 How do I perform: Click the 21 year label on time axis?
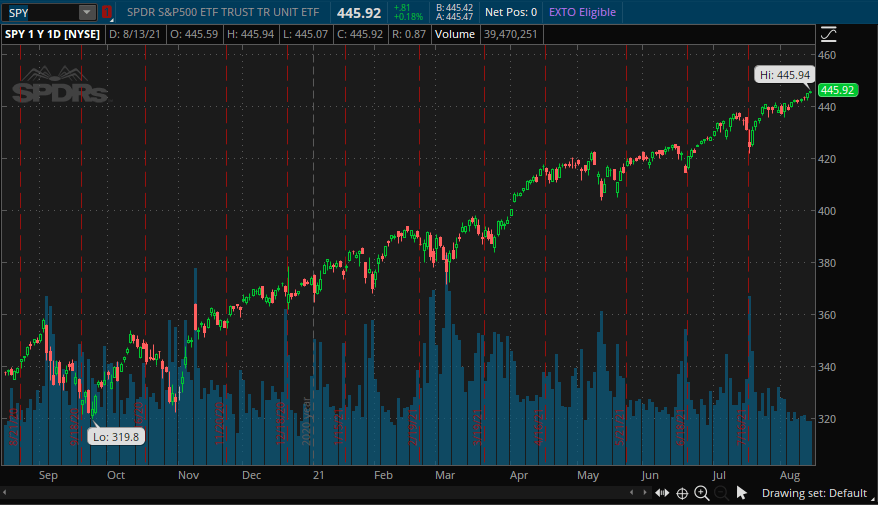(319, 475)
